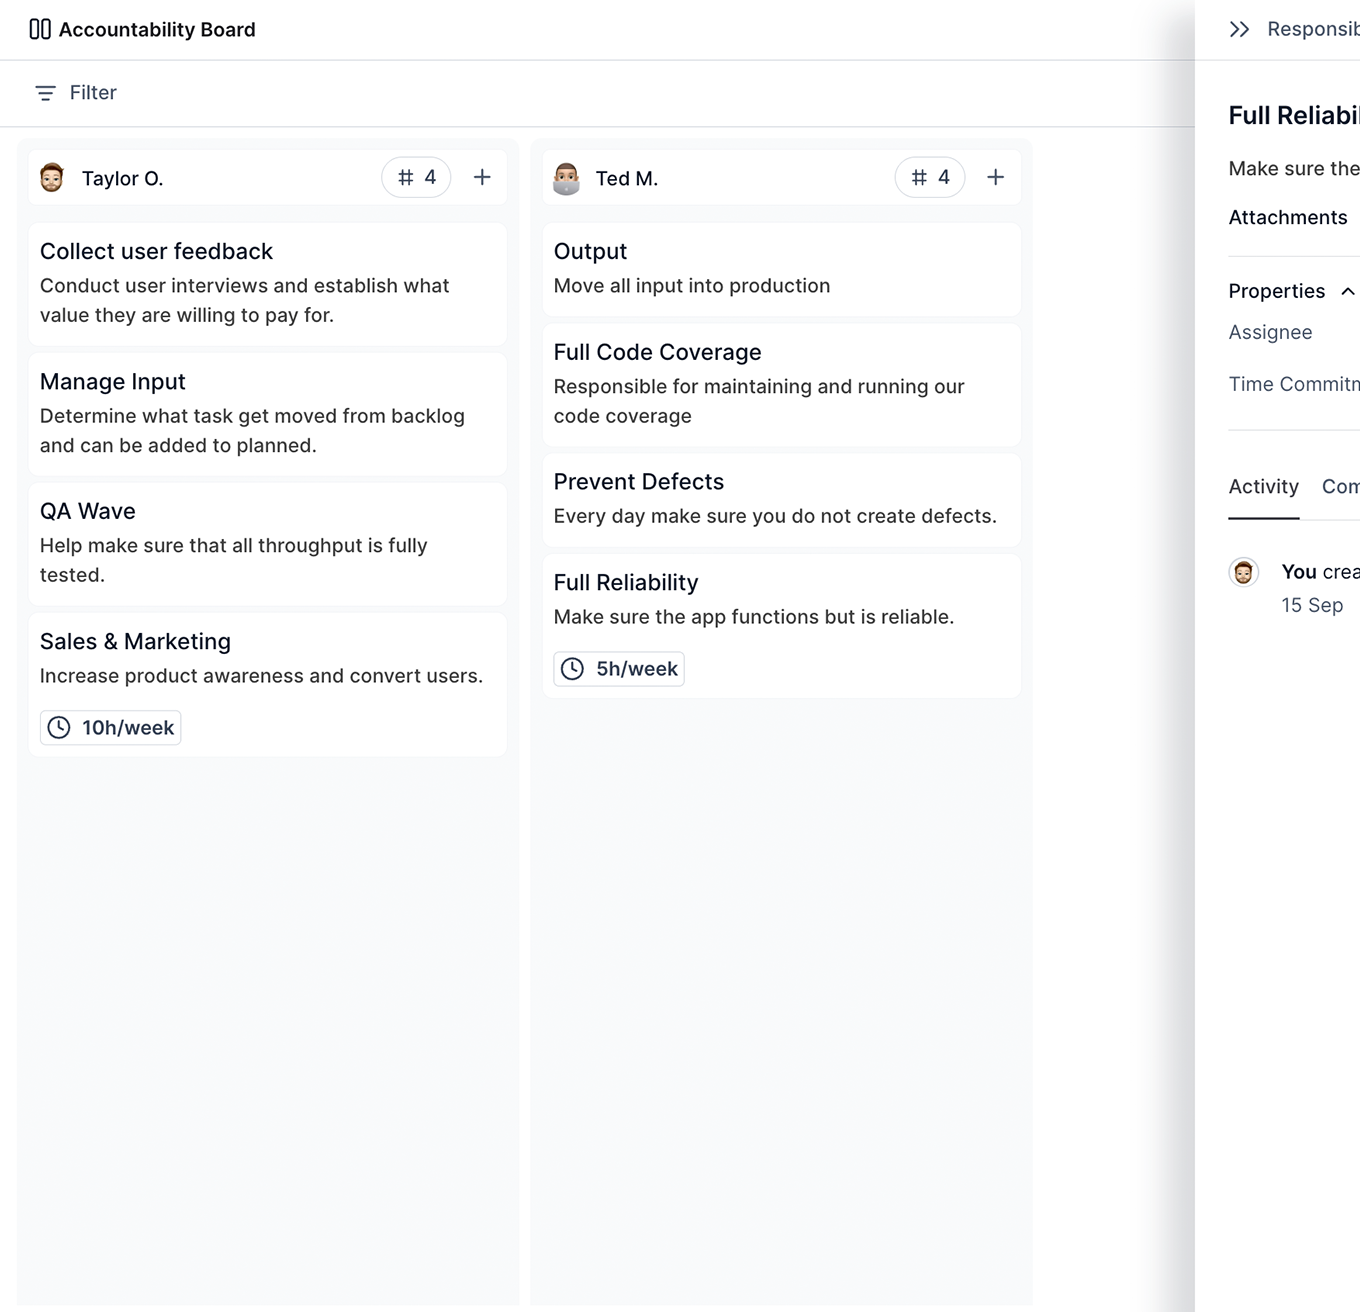The height and width of the screenshot is (1312, 1360).
Task: Open the Manage Input card
Action: [x=268, y=414]
